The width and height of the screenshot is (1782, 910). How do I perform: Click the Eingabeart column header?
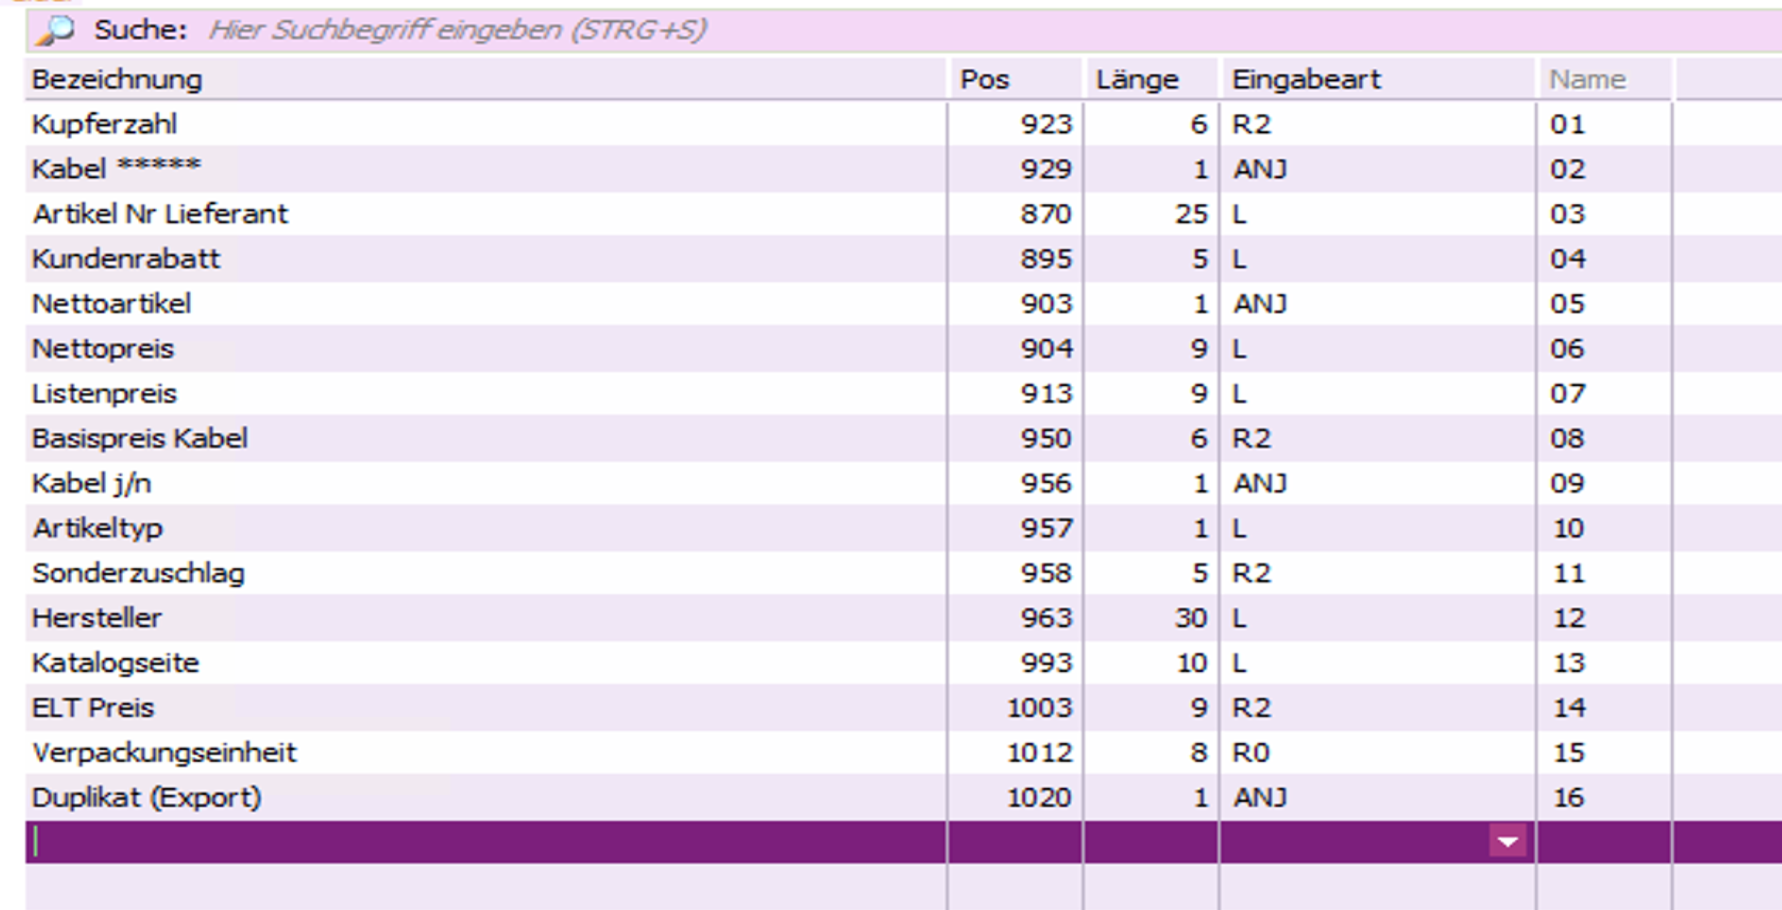[1306, 80]
